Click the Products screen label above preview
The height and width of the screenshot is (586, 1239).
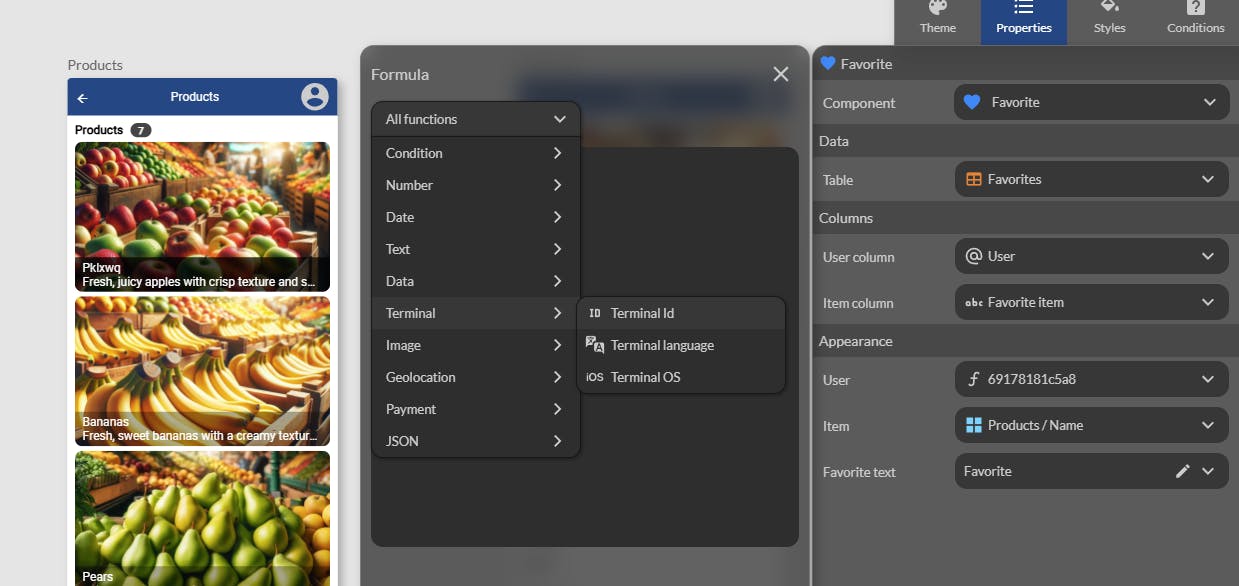tap(95, 65)
